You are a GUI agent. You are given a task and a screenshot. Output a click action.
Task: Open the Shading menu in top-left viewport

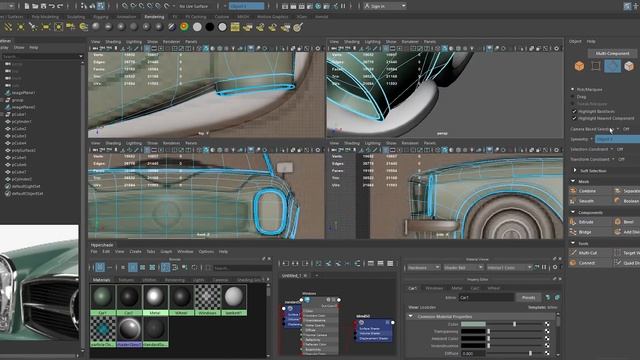(x=113, y=41)
